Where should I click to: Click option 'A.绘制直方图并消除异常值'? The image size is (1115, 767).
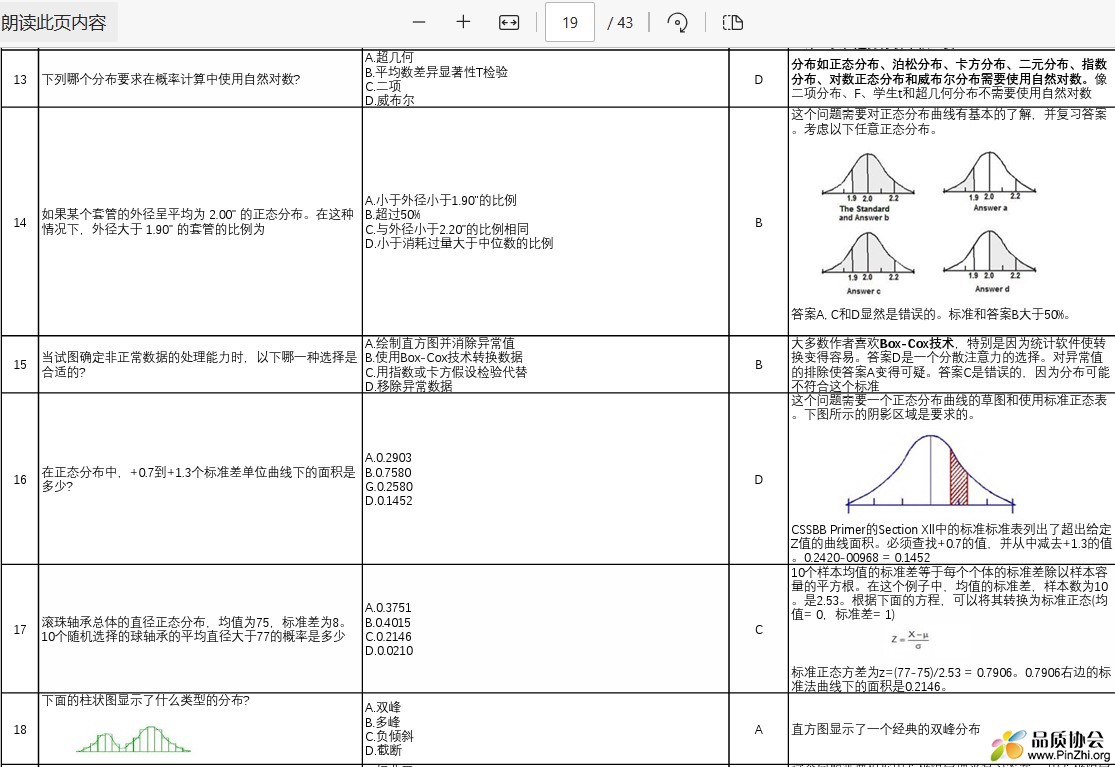point(439,343)
